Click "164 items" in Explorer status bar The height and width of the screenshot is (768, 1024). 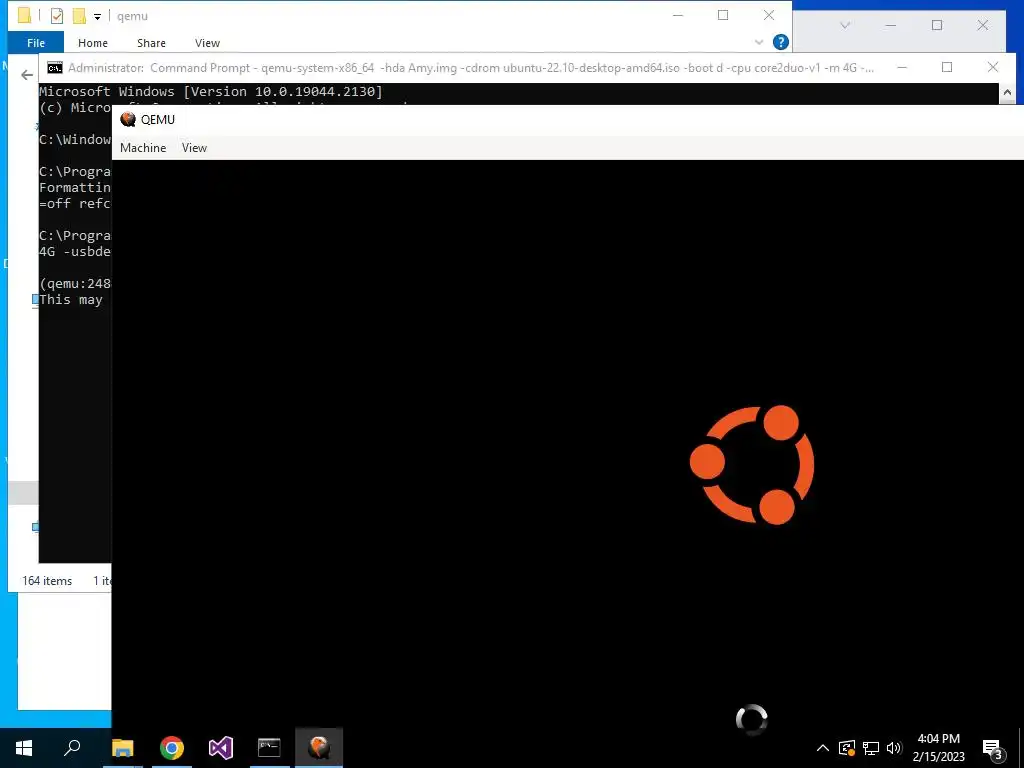pos(47,581)
